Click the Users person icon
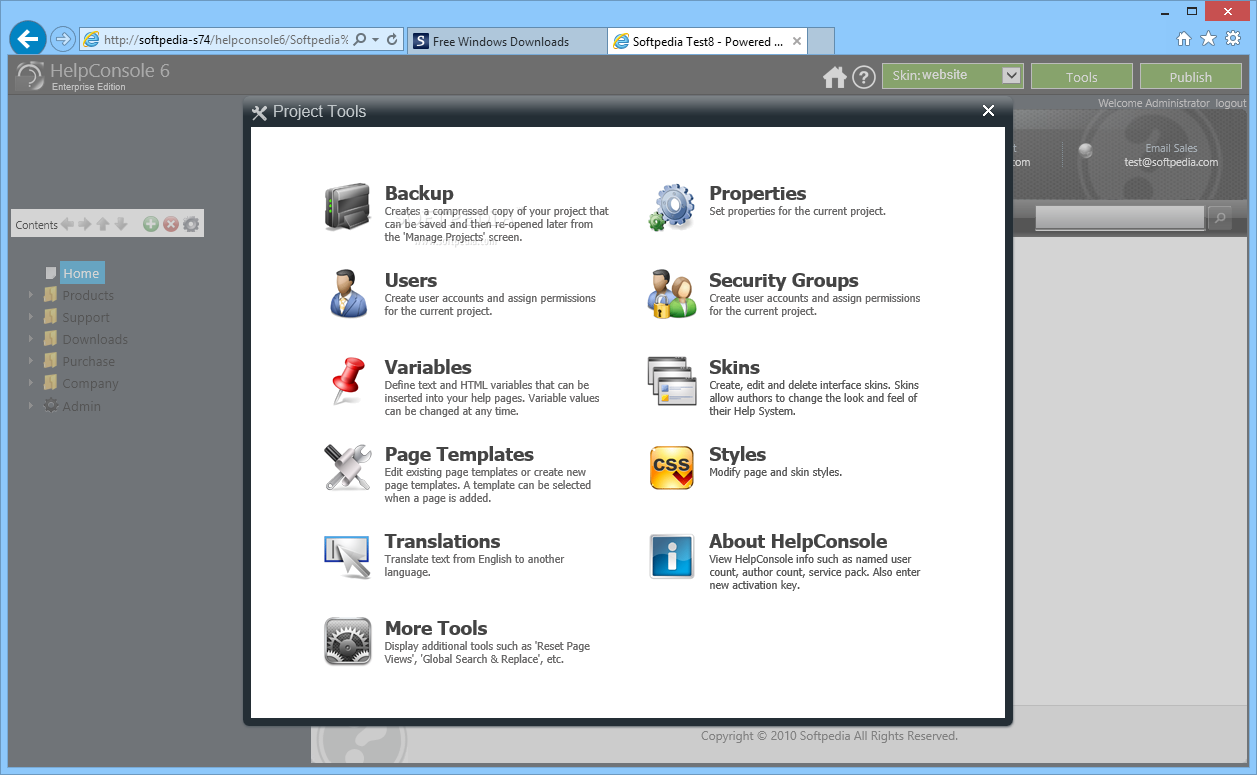Screen dimensions: 1257x775 348,294
